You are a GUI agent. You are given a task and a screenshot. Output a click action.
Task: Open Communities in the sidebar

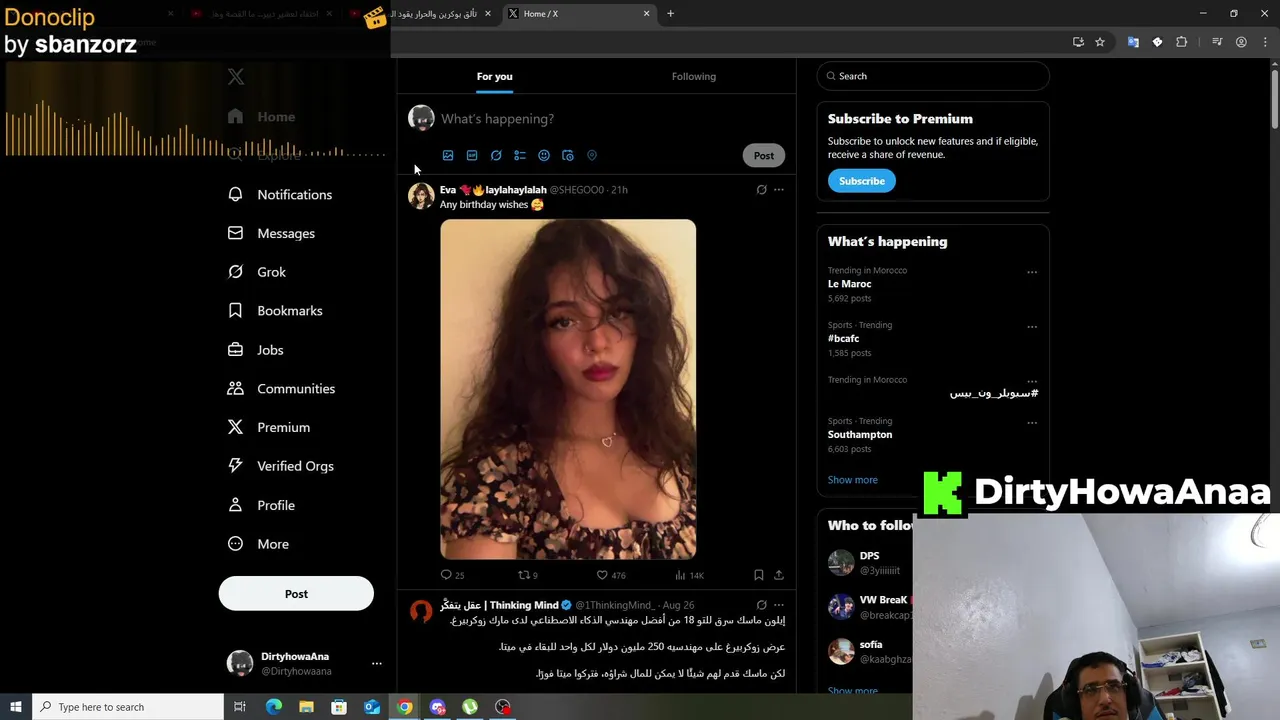tap(281, 389)
